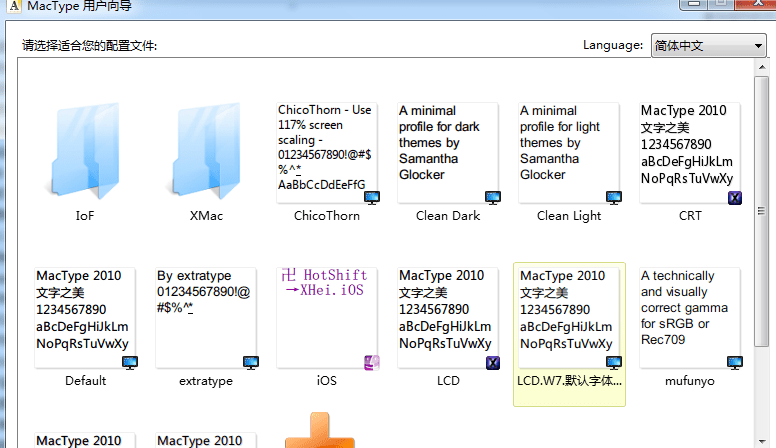Click the X badge icon on LCD profile
776x448 pixels.
(493, 363)
